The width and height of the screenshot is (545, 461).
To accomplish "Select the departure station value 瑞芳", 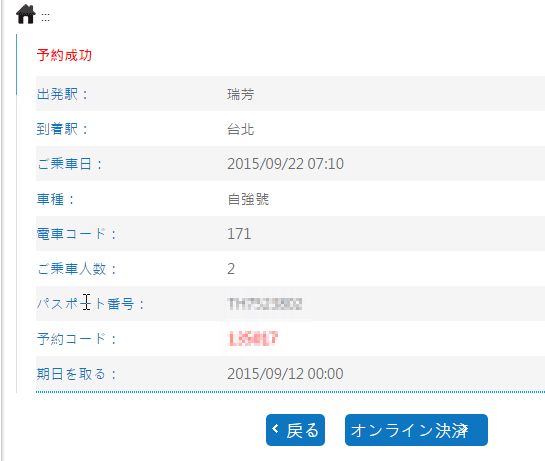I will click(241, 94).
